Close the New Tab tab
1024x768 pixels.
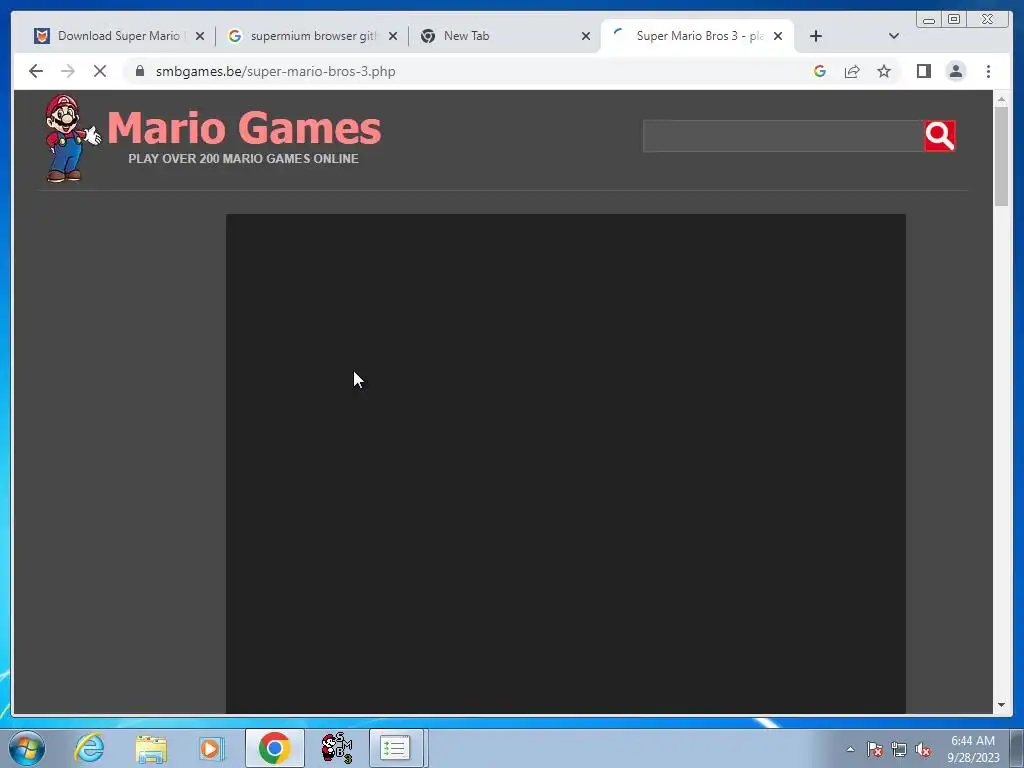[586, 36]
